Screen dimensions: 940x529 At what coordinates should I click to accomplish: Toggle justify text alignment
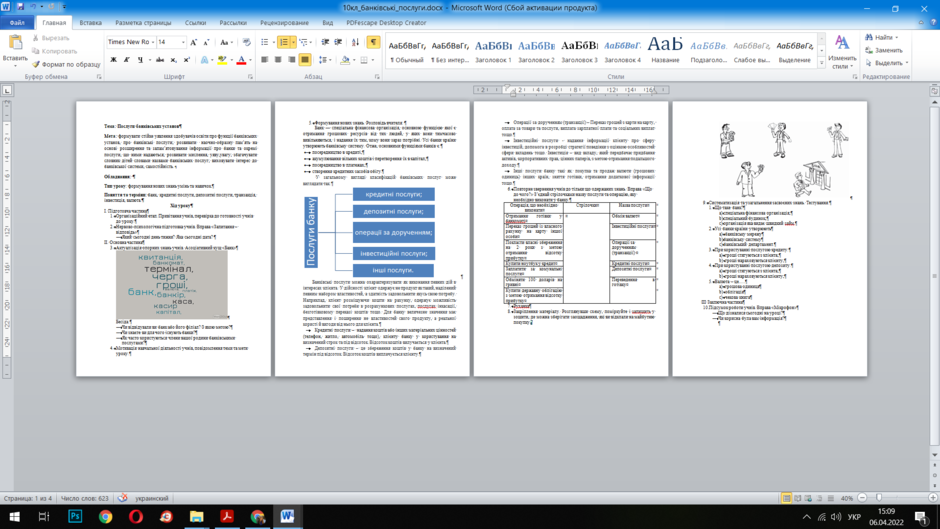[305, 60]
